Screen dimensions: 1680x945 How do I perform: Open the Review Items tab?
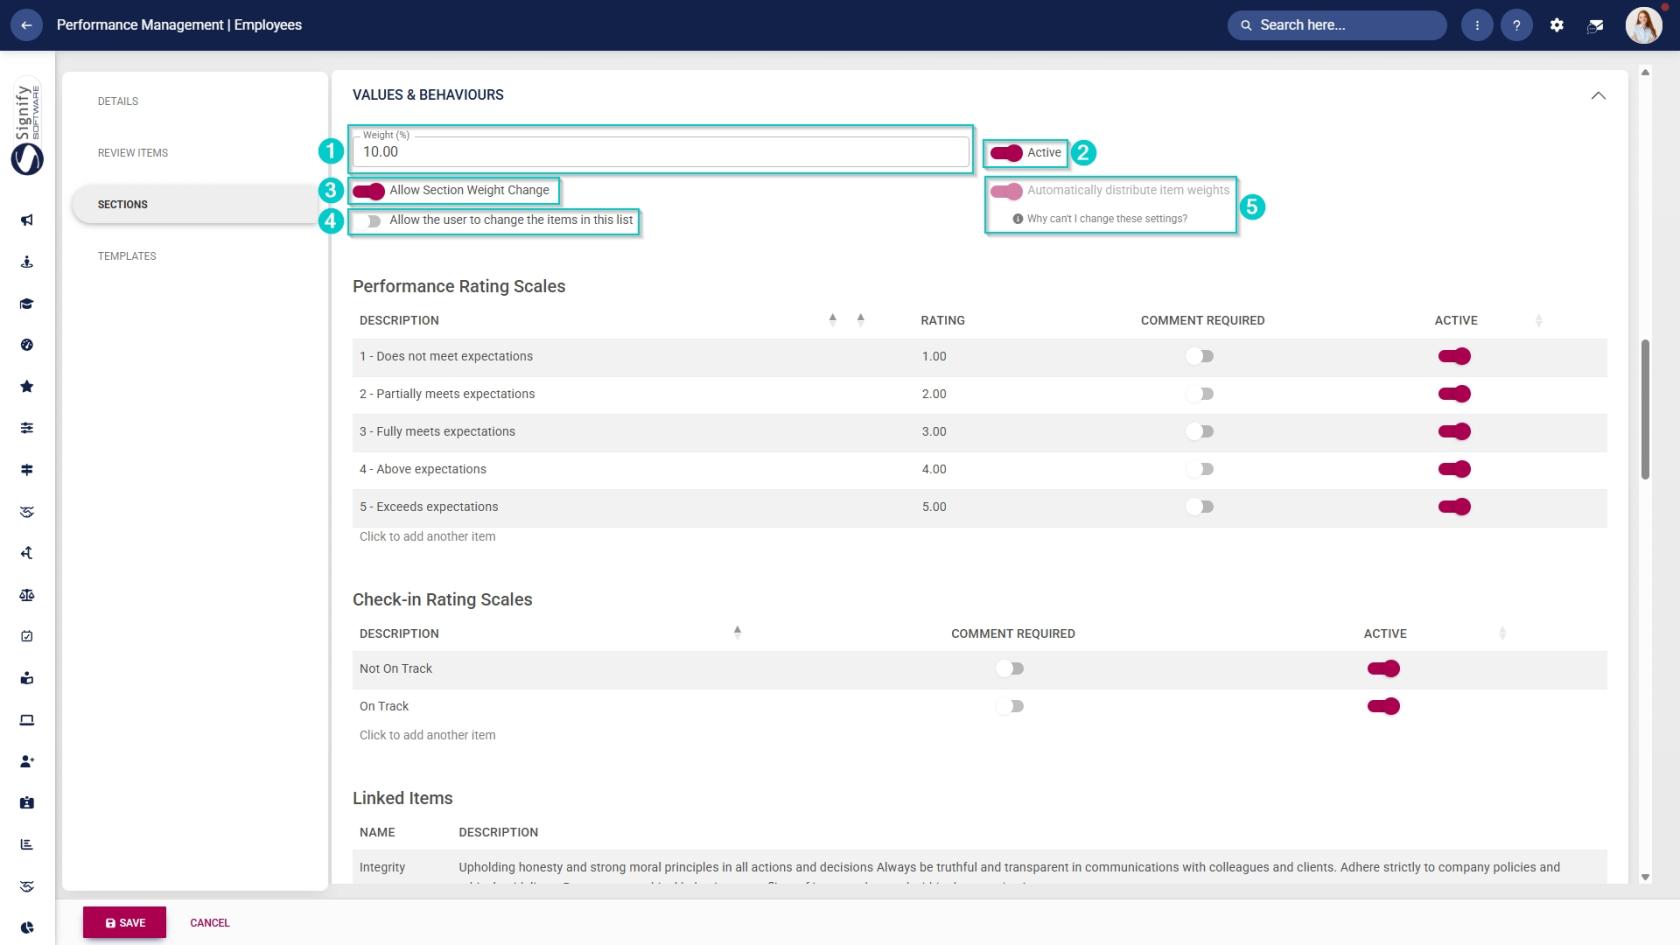tap(133, 153)
